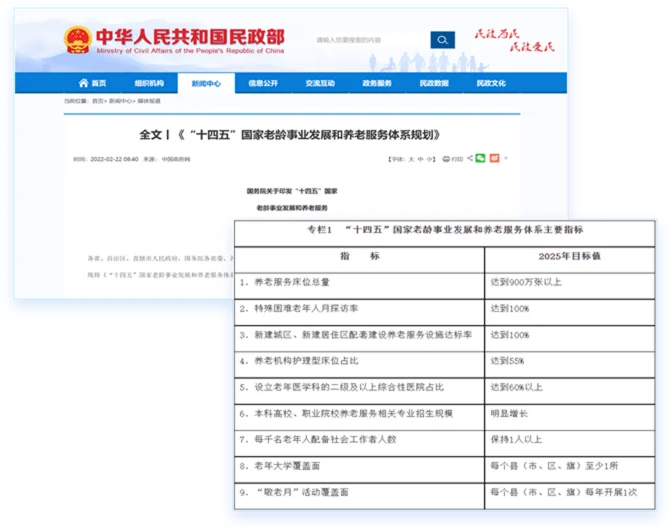671x531 pixels.
Task: Select medium font size 中
Action: pyautogui.click(x=419, y=158)
